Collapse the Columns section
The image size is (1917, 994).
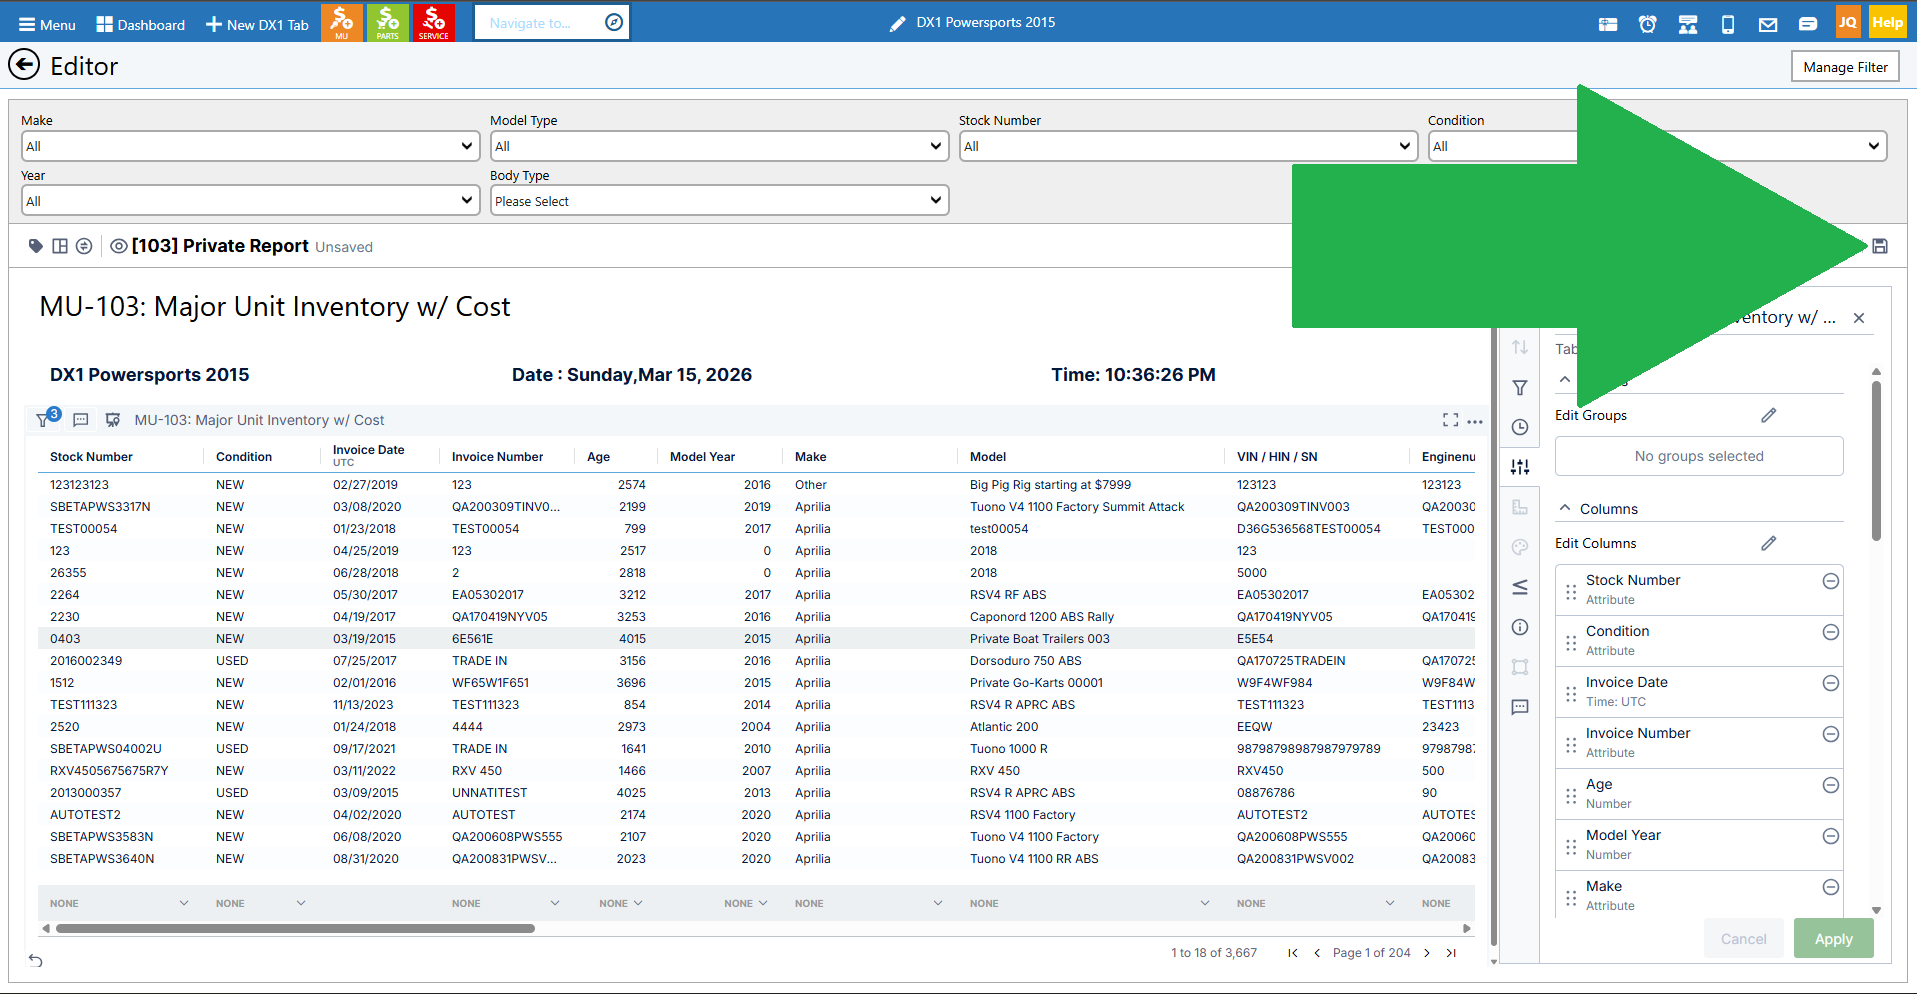[1565, 508]
